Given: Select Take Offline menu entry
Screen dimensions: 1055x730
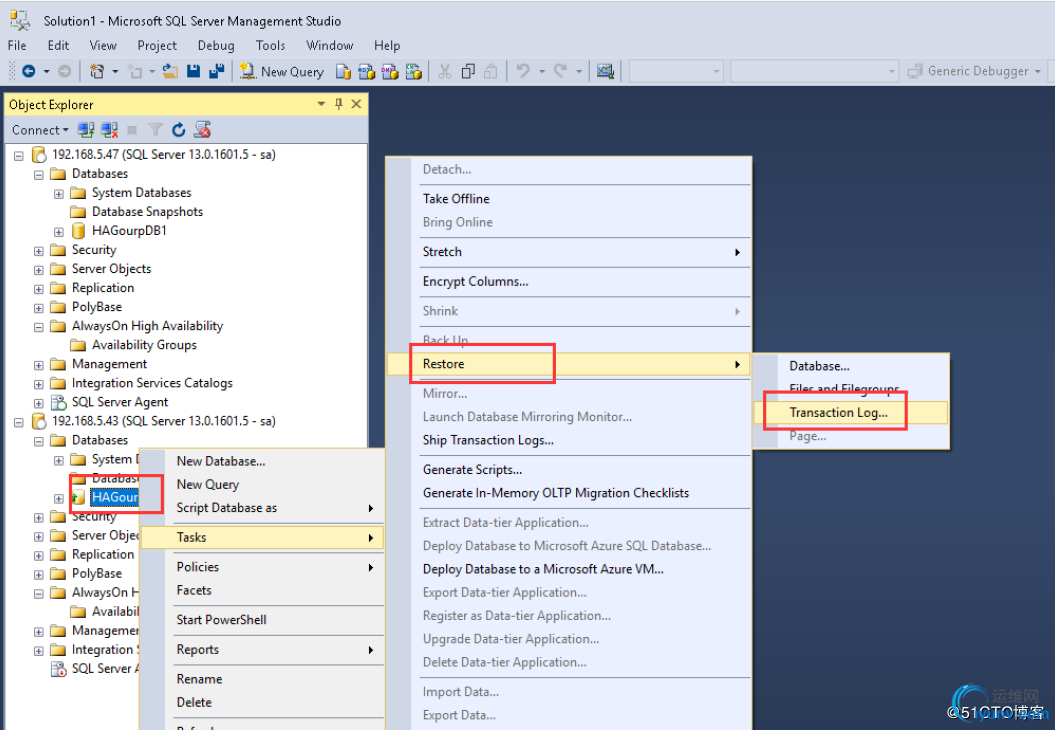Looking at the screenshot, I should [x=567, y=198].
